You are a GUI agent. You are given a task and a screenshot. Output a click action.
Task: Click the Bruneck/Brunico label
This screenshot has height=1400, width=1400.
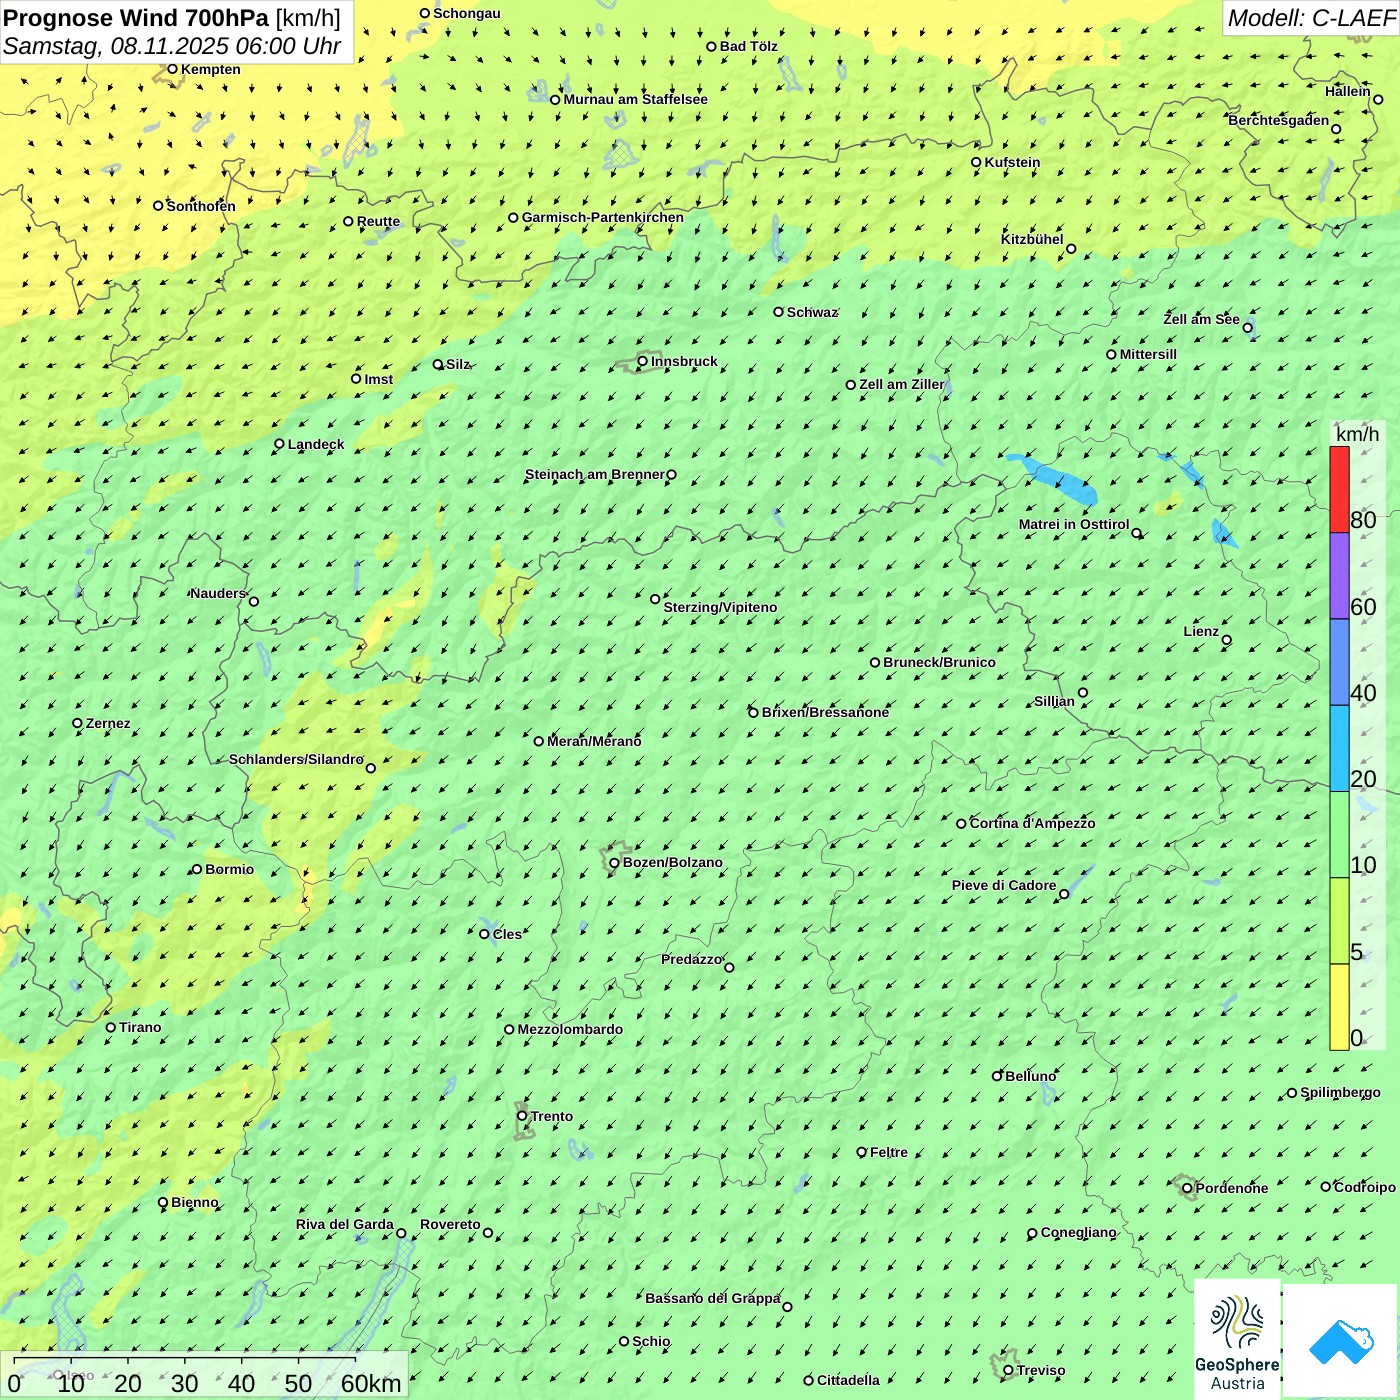(939, 662)
